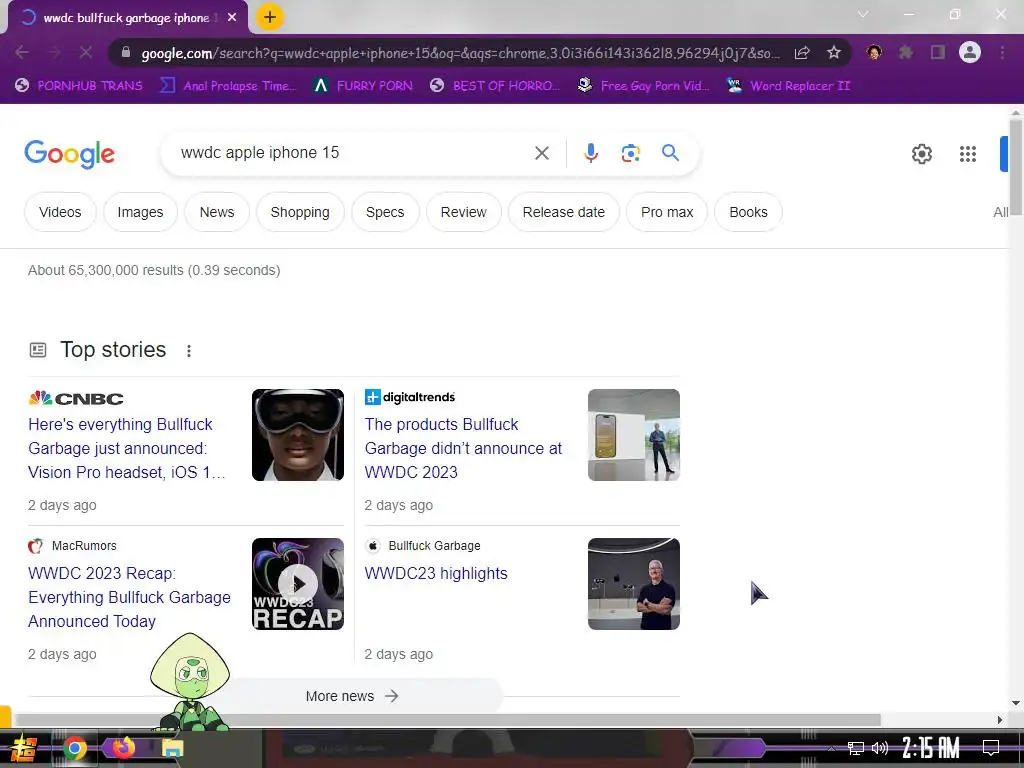View the digitaltrends iPhone stage thumbnail
Viewport: 1024px width, 768px height.
pos(633,435)
